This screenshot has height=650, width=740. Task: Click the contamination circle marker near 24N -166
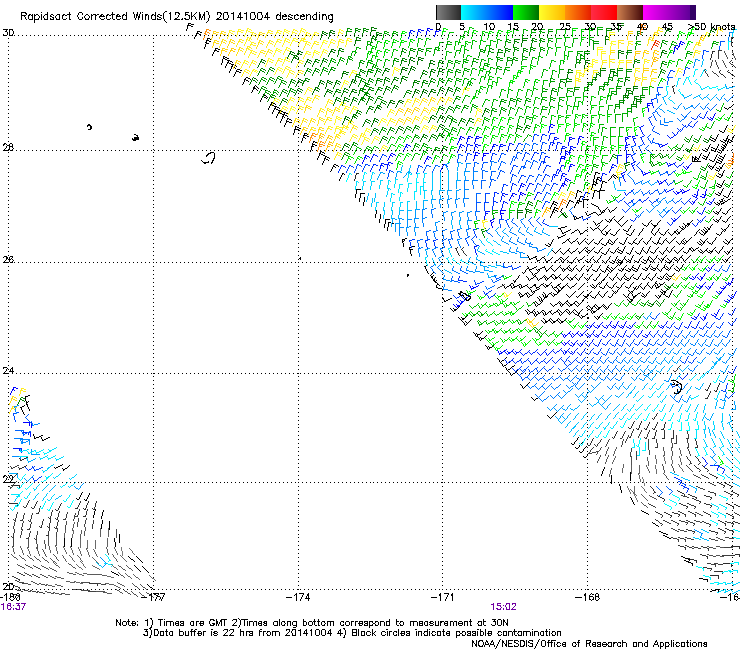click(x=677, y=387)
